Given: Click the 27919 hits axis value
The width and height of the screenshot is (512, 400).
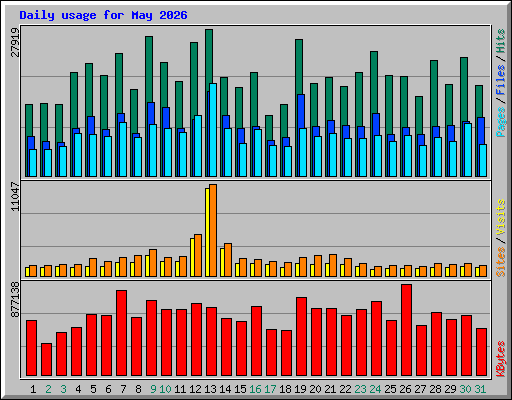Looking at the screenshot, I should pos(15,42).
